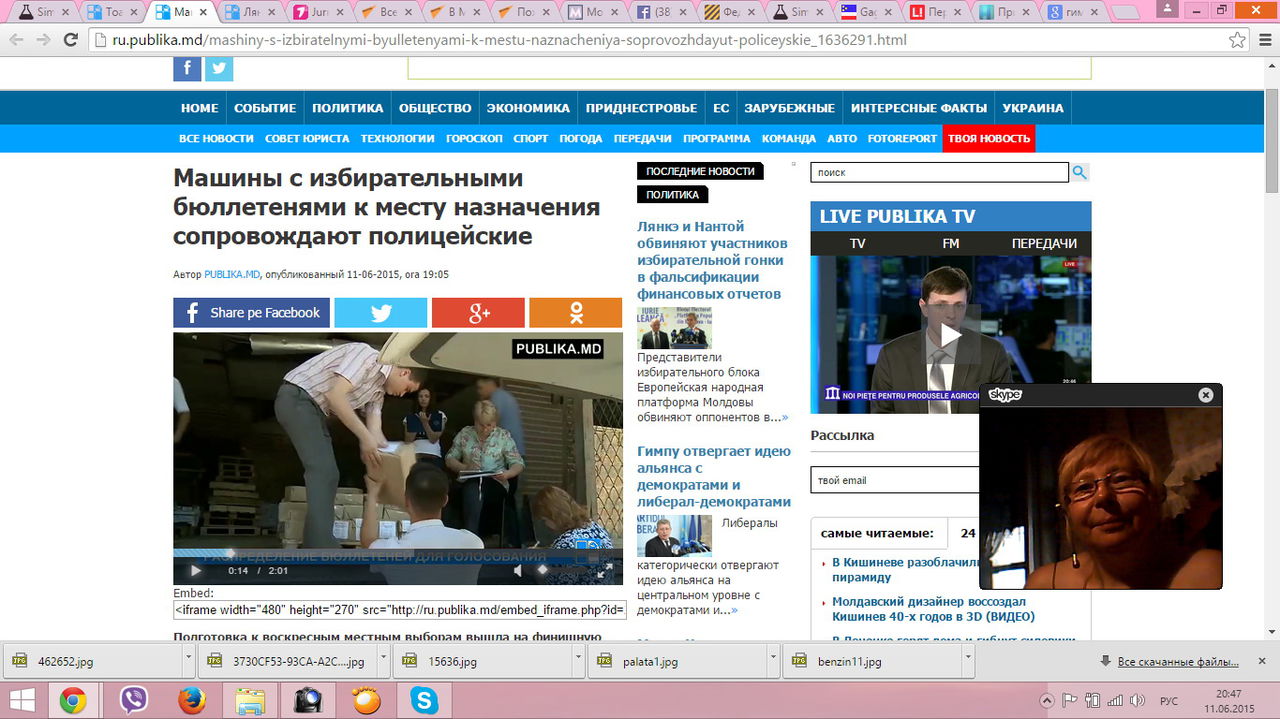
Task: Open Viber from the taskbar
Action: point(133,700)
